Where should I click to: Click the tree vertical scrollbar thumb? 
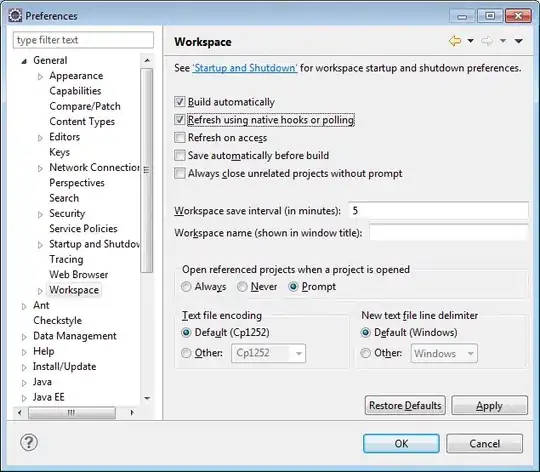click(147, 170)
